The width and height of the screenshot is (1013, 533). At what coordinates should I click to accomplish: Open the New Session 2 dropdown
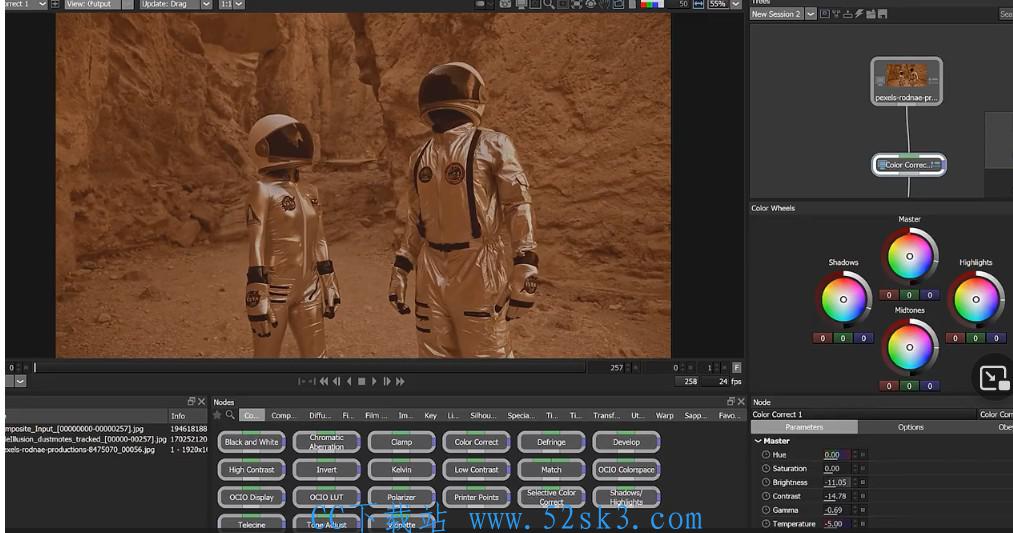pos(810,14)
